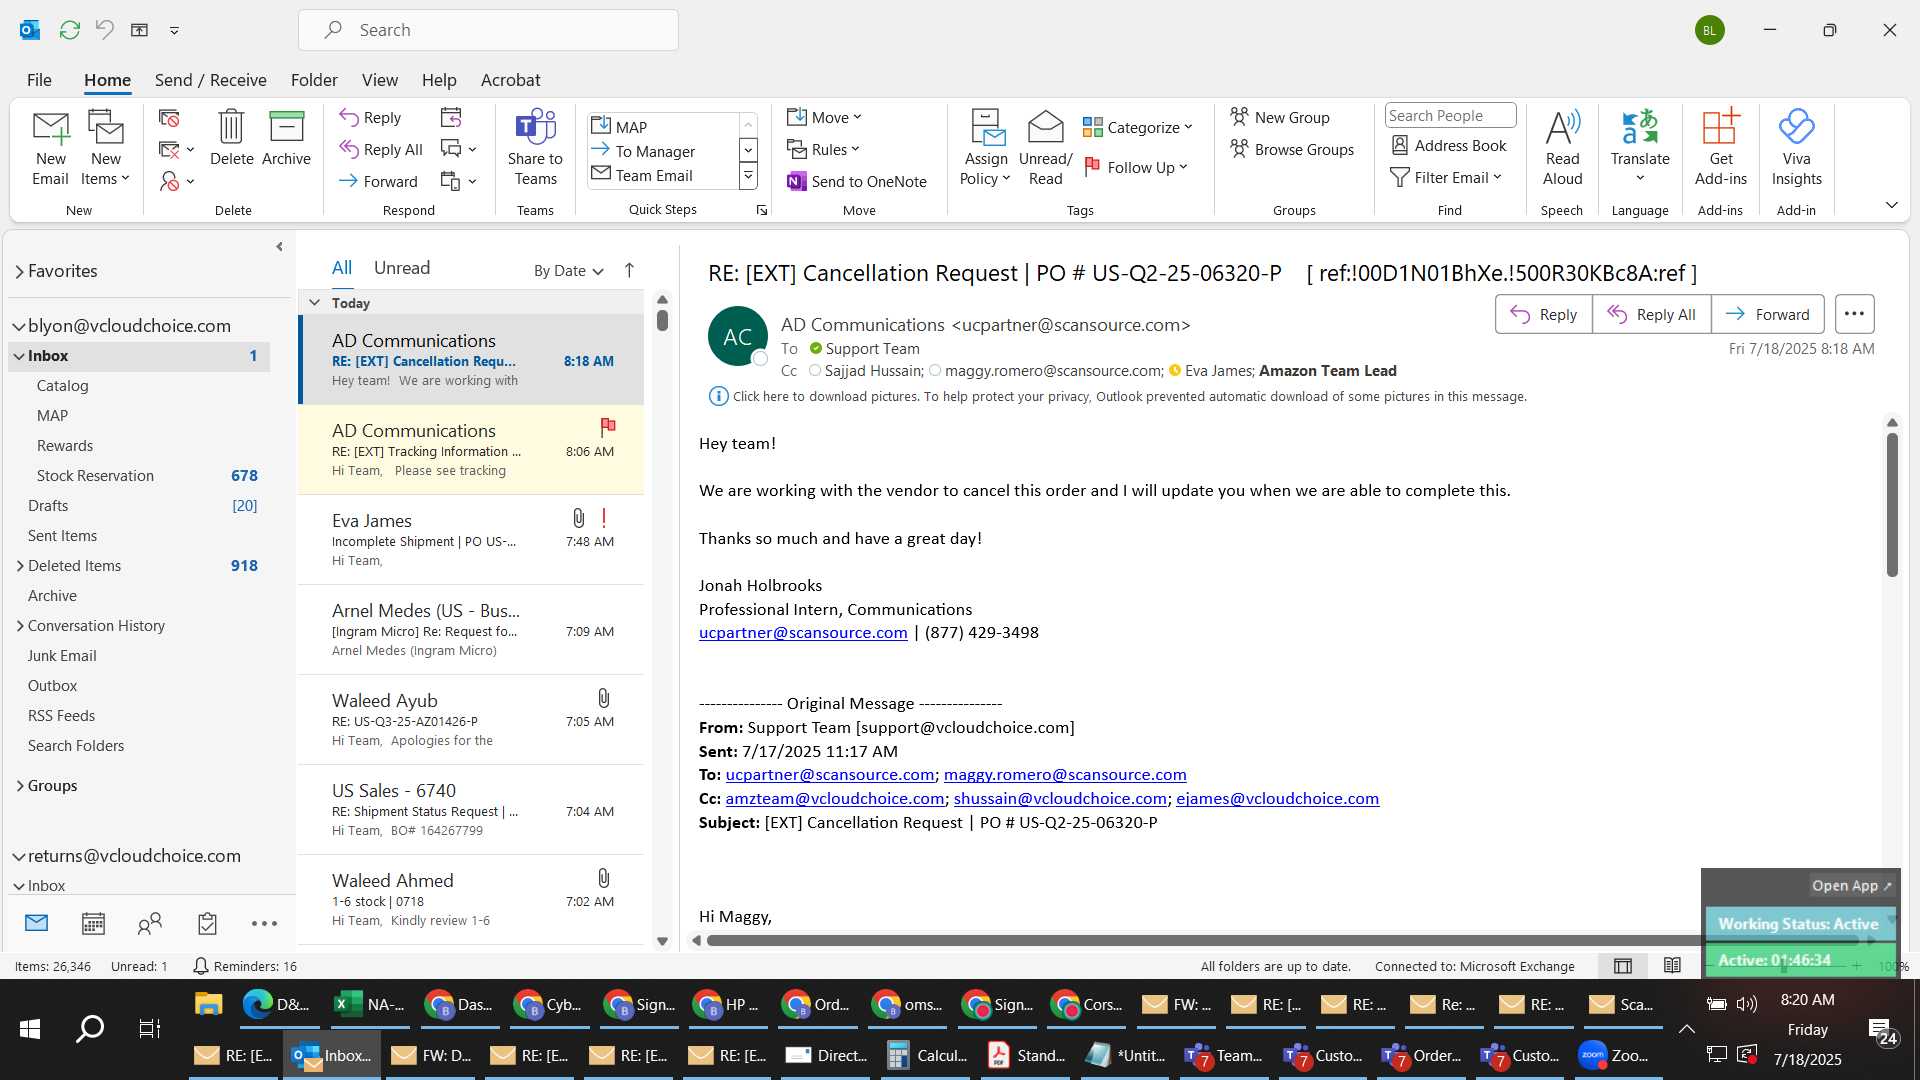
Task: Collapse the Today message group
Action: (314, 302)
